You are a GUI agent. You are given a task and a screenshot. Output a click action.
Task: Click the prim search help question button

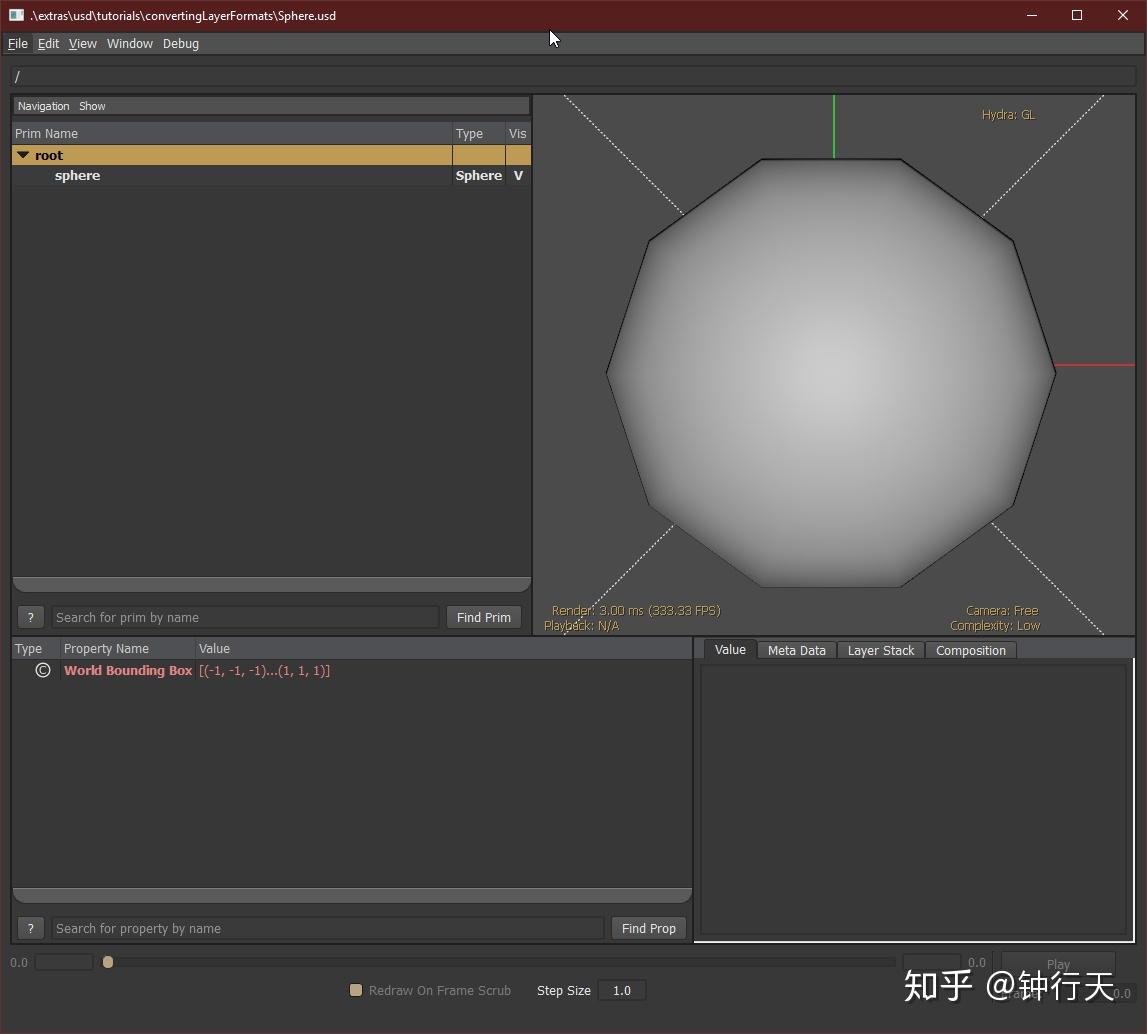[x=31, y=617]
